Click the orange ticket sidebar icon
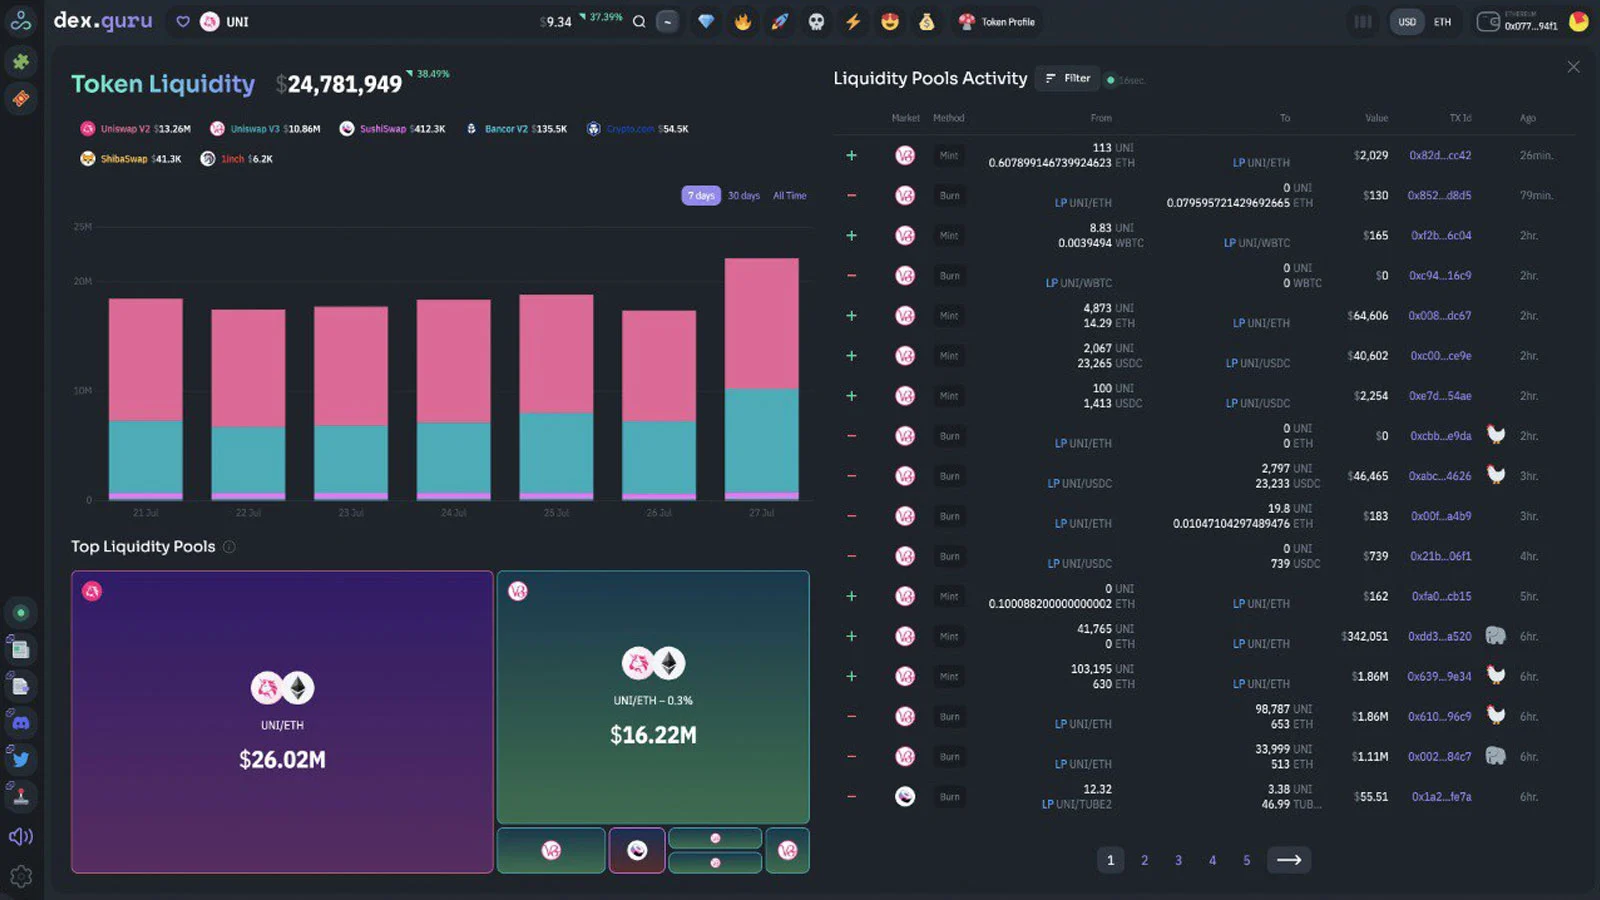 tap(21, 98)
